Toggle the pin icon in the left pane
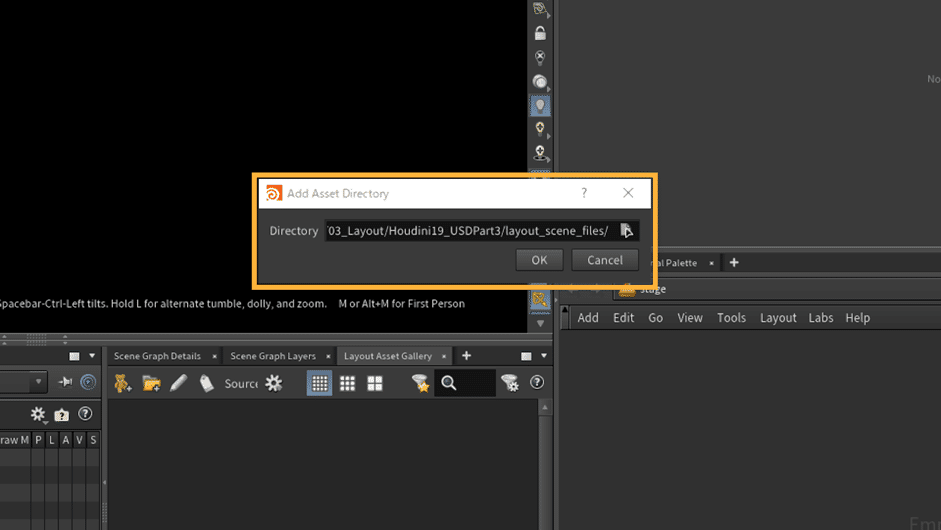 point(65,382)
